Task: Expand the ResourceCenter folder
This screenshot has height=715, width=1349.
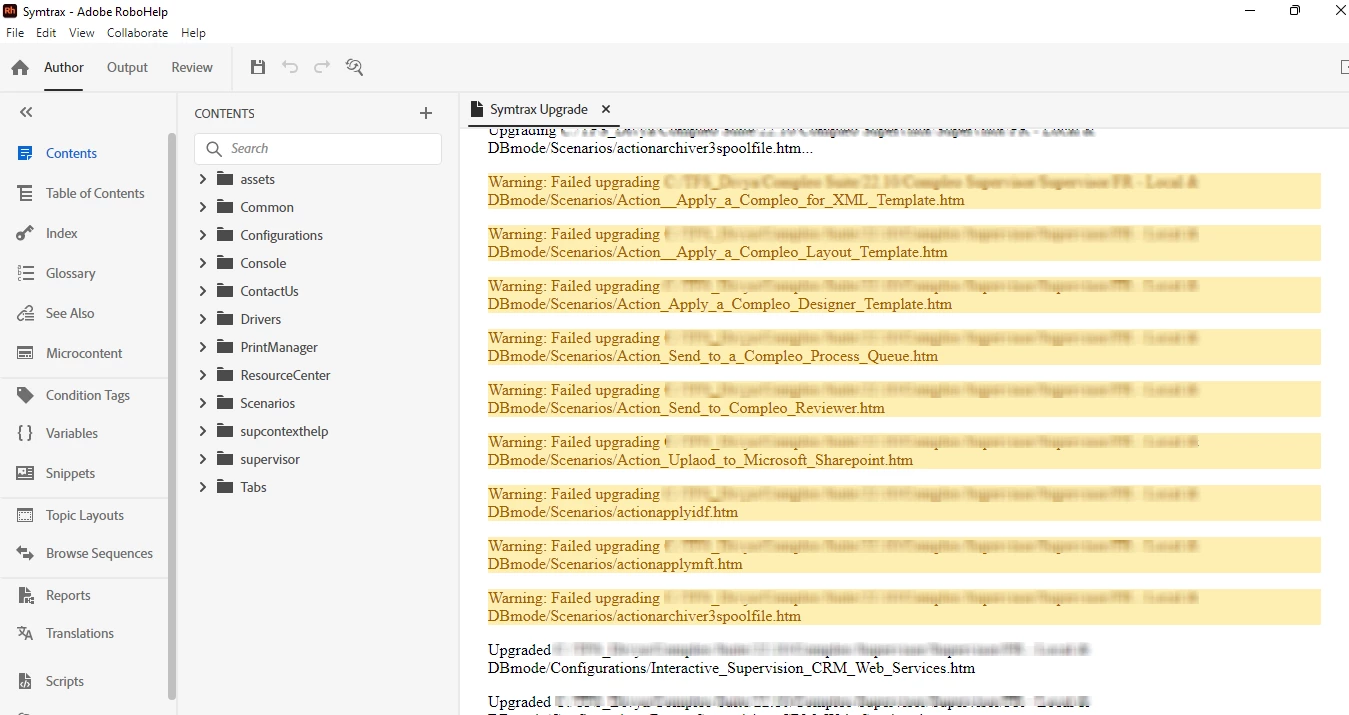Action: [202, 375]
